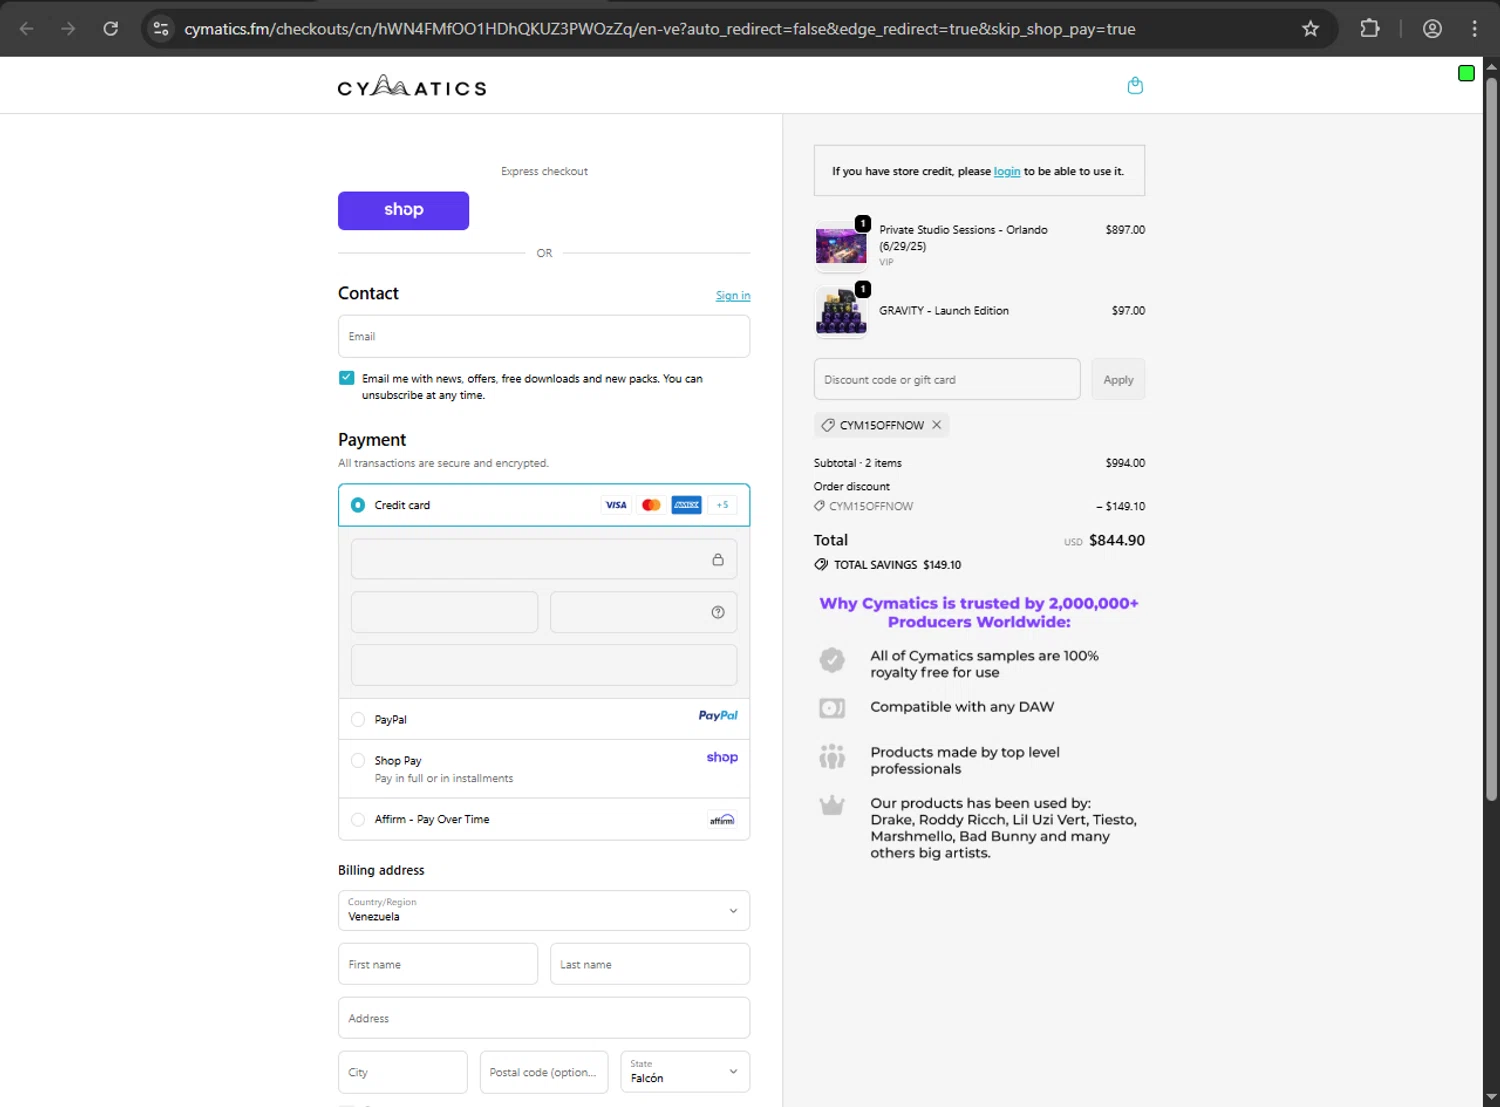Viewport: 1500px width, 1107px height.
Task: Focus the First name field
Action: coord(438,964)
